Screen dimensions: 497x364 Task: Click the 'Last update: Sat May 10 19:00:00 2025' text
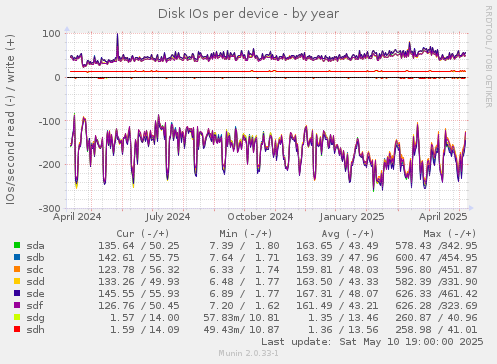372,342
